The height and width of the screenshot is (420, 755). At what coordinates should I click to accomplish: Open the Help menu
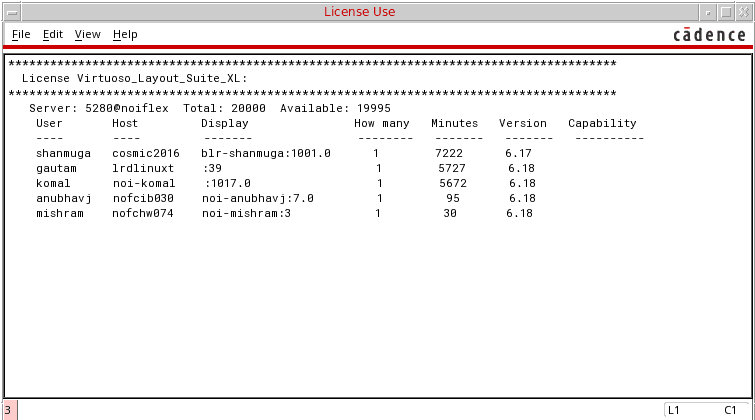(x=125, y=35)
